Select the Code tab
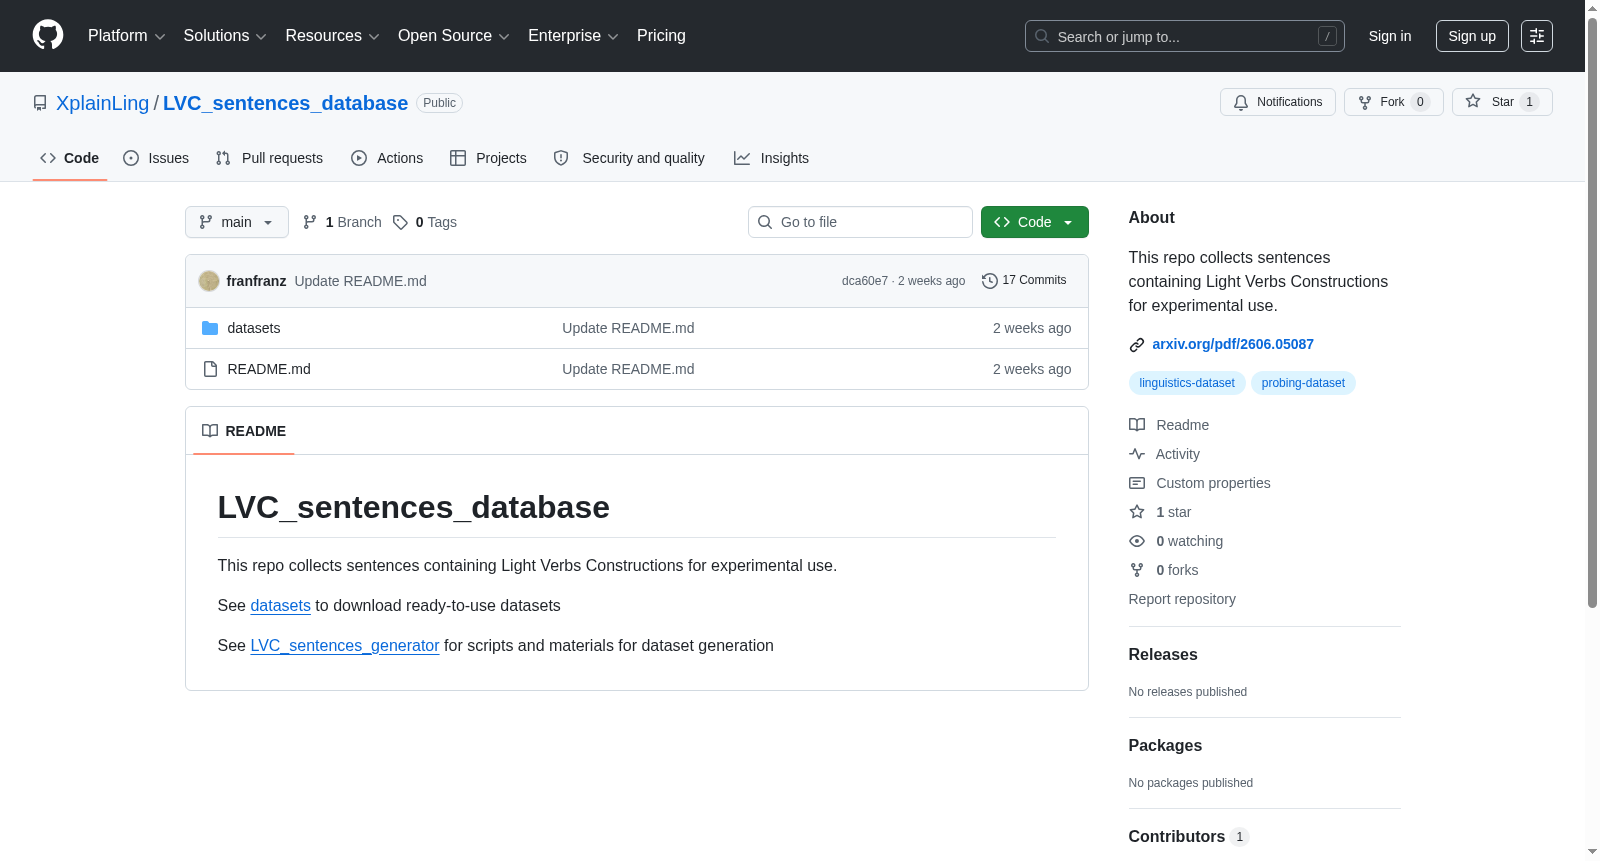This screenshot has width=1600, height=861. (x=70, y=158)
